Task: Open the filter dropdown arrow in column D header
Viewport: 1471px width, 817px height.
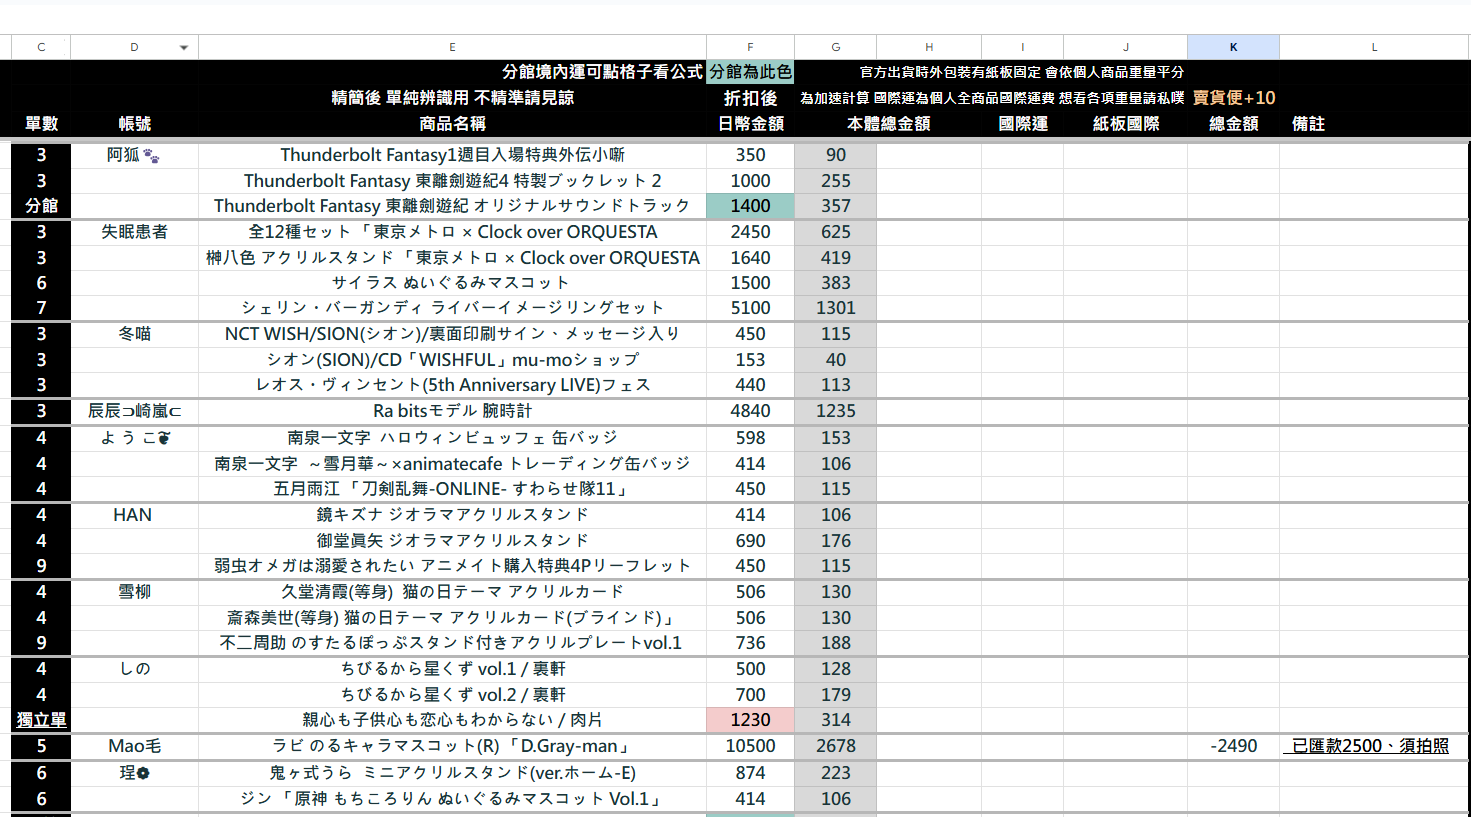Action: (x=184, y=47)
